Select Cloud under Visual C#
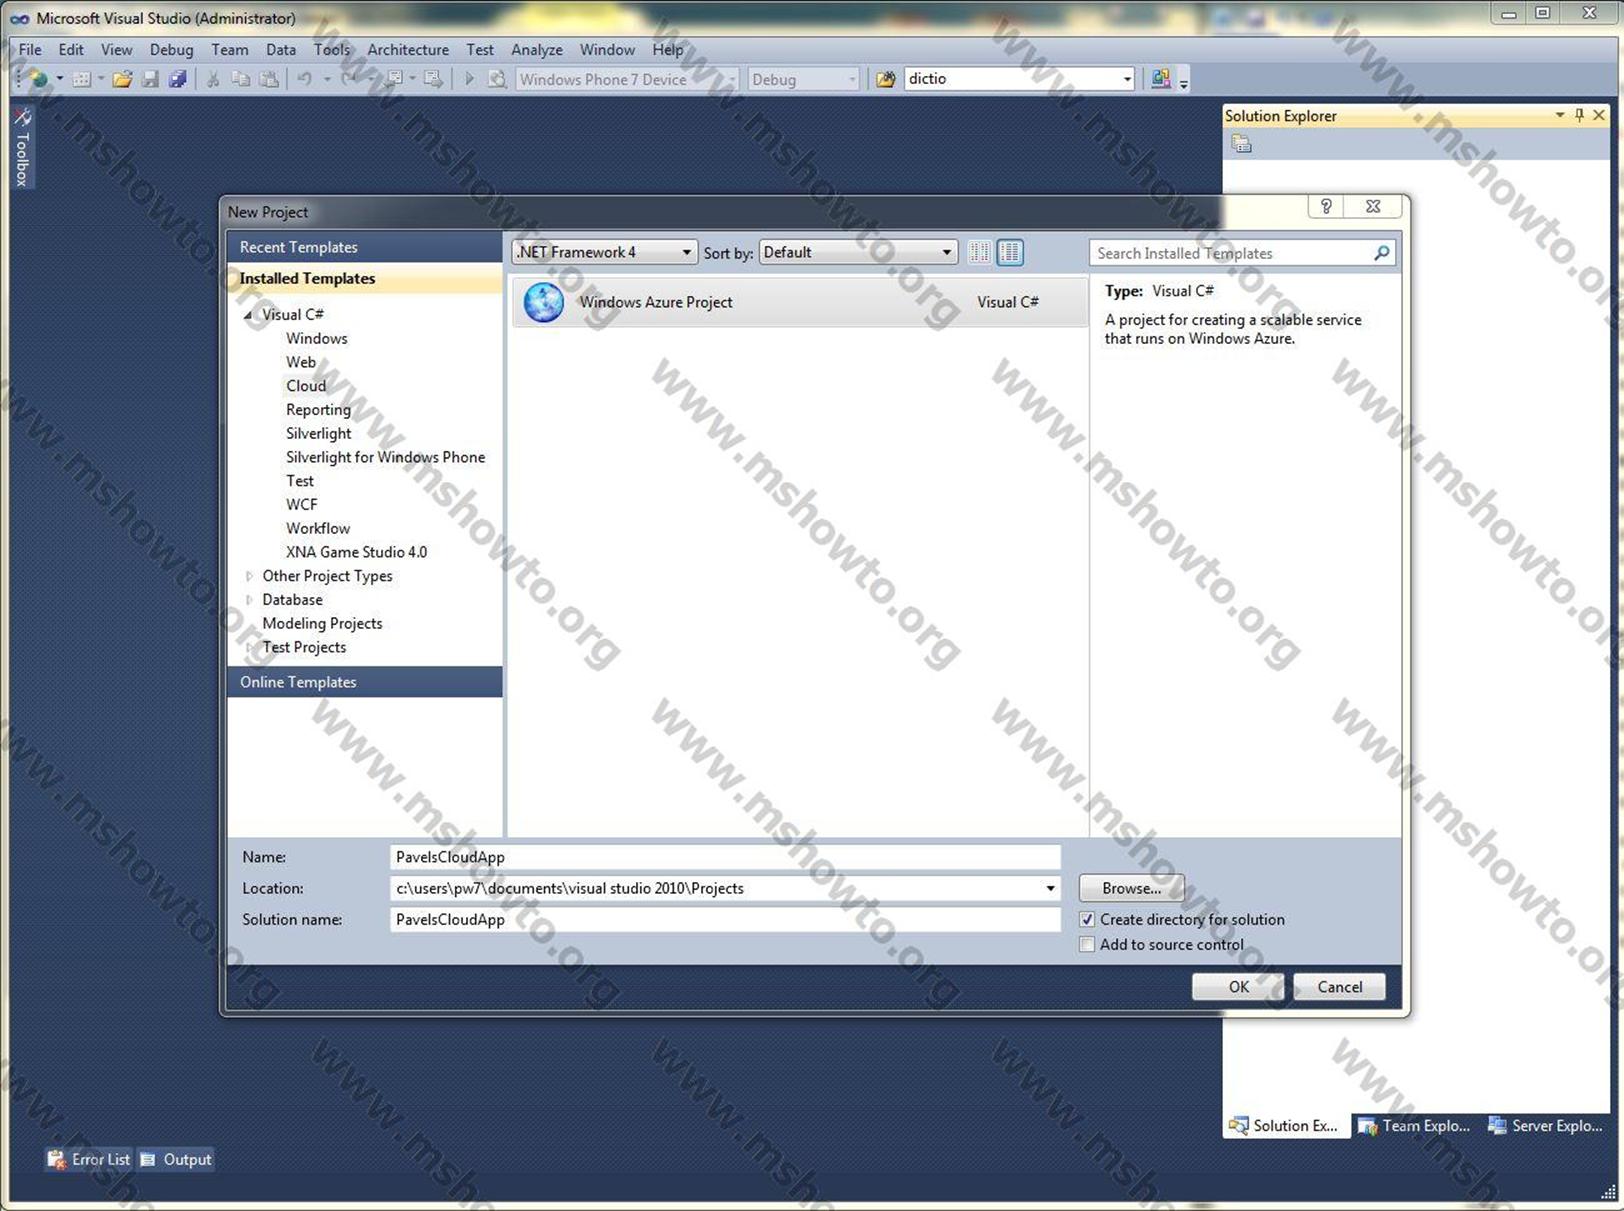The width and height of the screenshot is (1624, 1211). [x=306, y=386]
